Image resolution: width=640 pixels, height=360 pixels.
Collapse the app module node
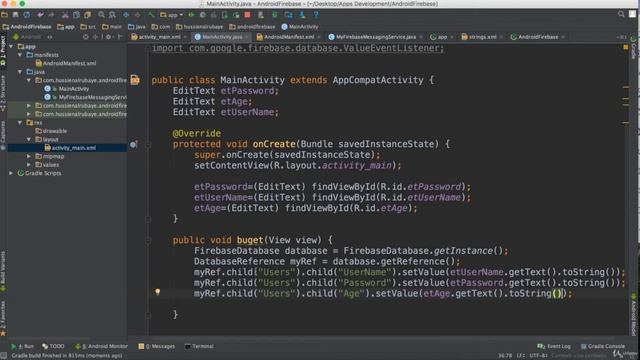tap(11, 47)
